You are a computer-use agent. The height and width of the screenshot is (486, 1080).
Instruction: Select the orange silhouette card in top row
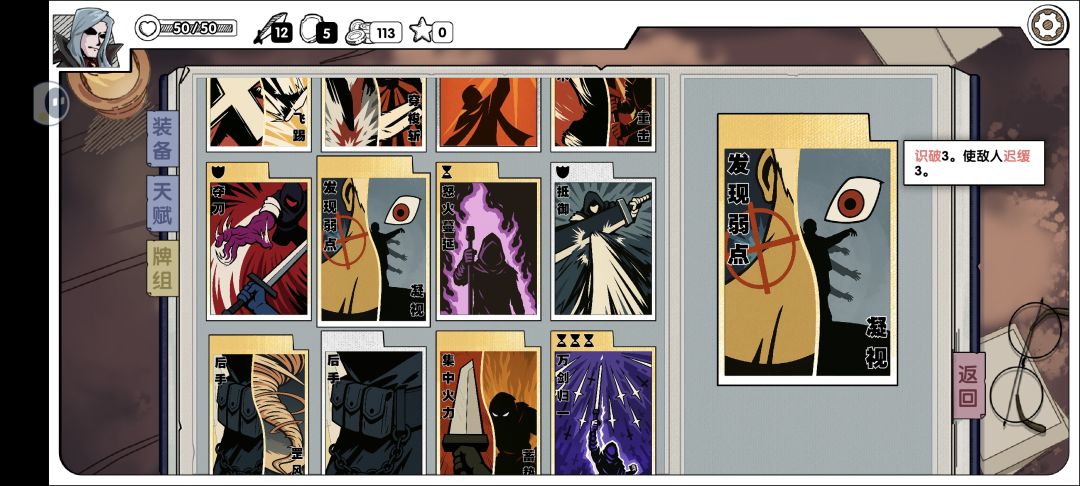[x=488, y=113]
